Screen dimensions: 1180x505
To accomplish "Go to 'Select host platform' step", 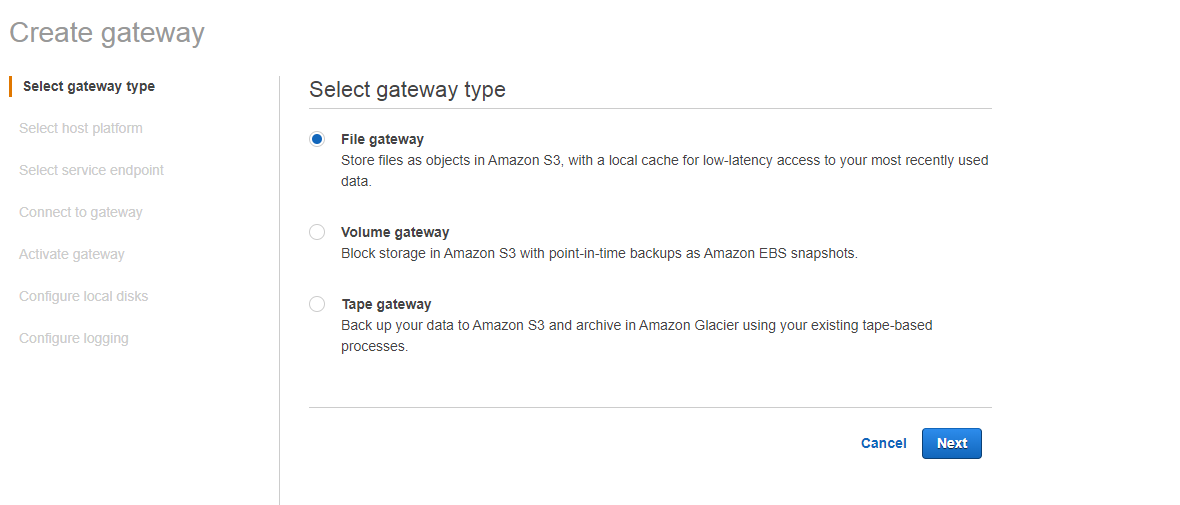I will pyautogui.click(x=81, y=128).
